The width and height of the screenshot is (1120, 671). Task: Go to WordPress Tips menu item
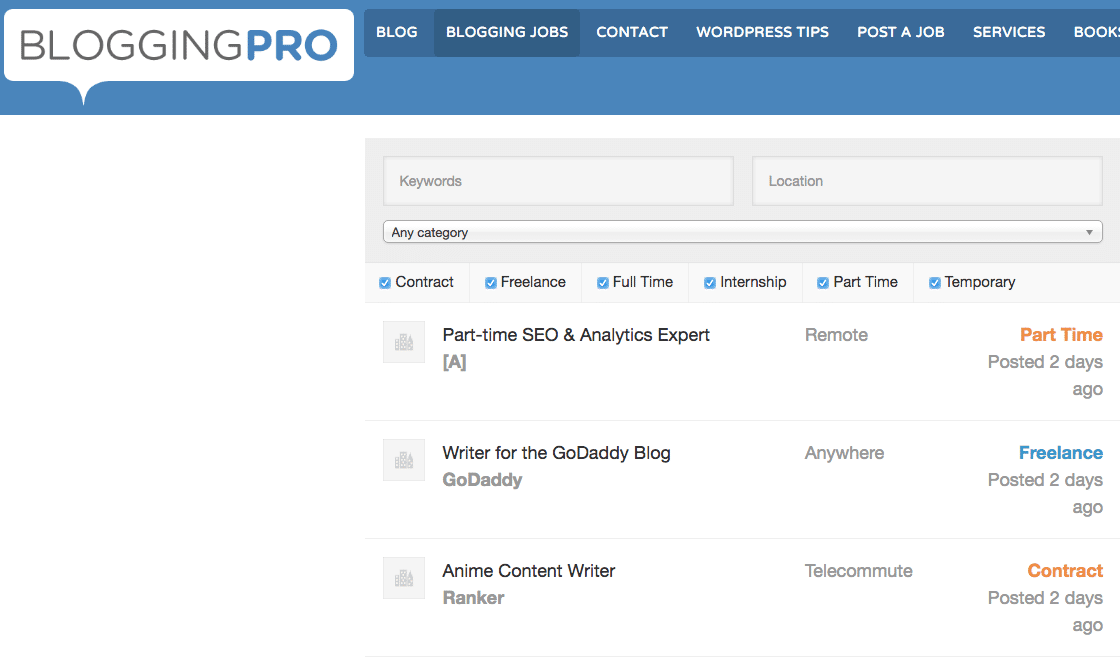[762, 32]
